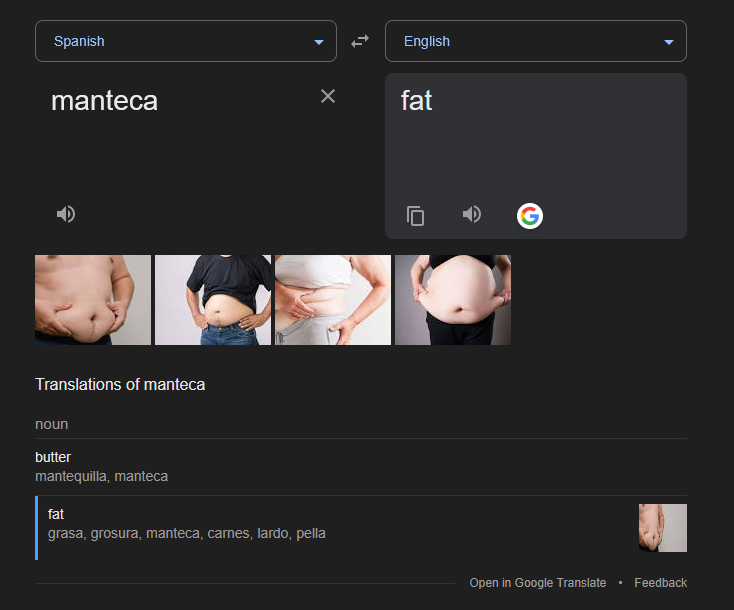Open the first shirtless belly image
Image resolution: width=734 pixels, height=610 pixels.
pyautogui.click(x=93, y=300)
